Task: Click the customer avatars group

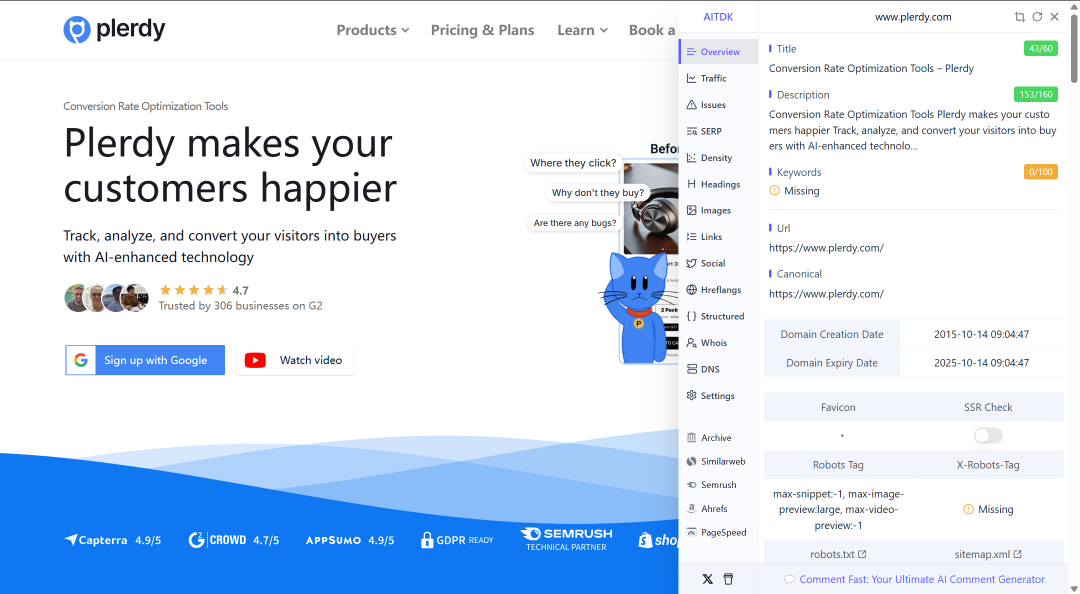Action: (x=107, y=298)
